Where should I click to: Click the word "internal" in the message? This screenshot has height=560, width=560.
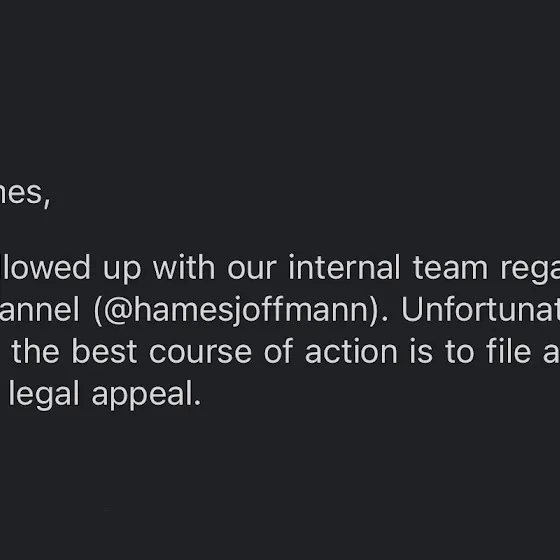coord(344,268)
